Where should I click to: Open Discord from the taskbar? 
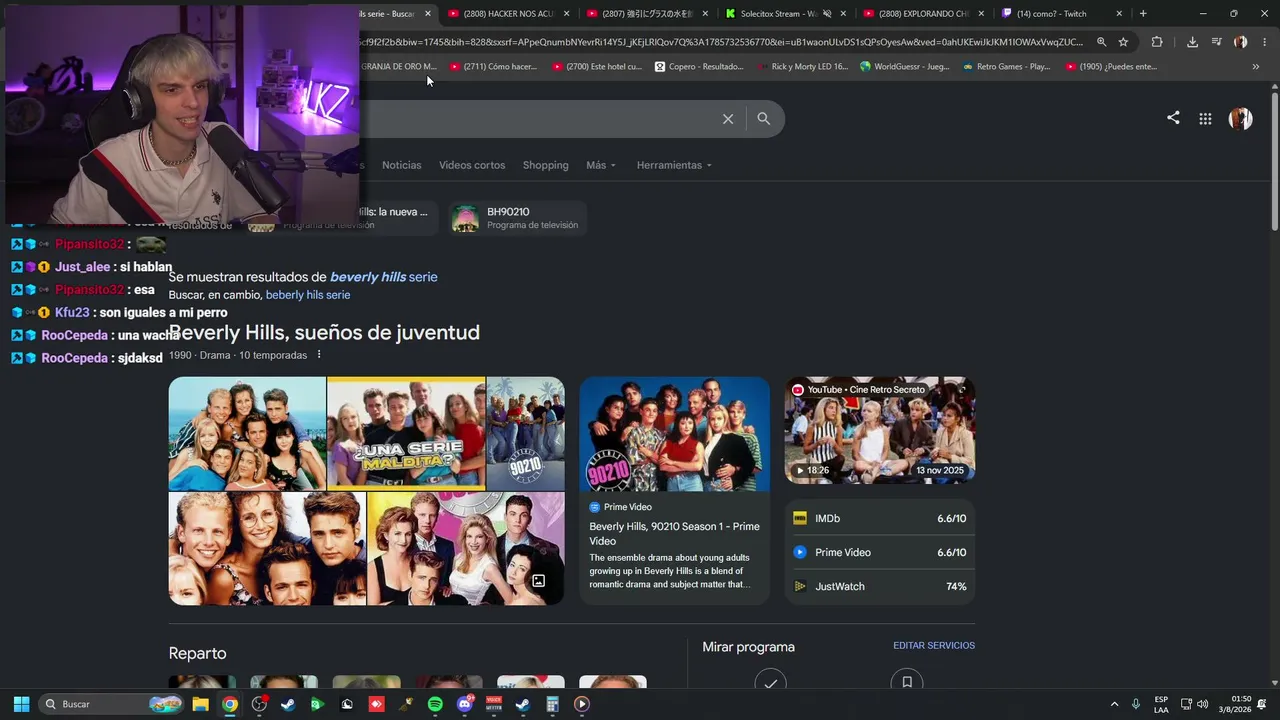pos(464,704)
